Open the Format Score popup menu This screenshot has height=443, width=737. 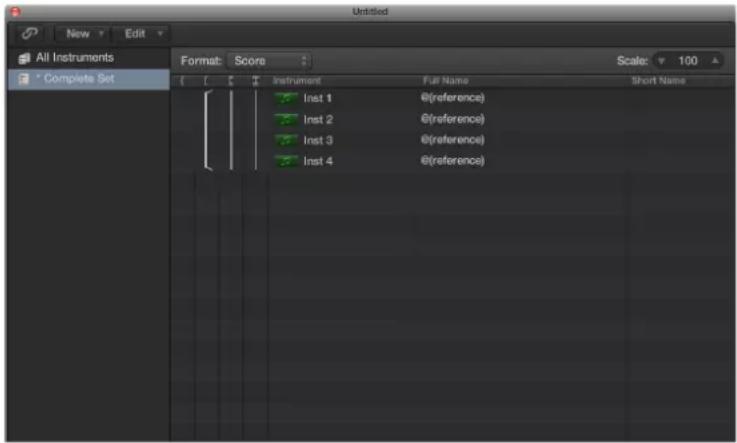point(269,61)
